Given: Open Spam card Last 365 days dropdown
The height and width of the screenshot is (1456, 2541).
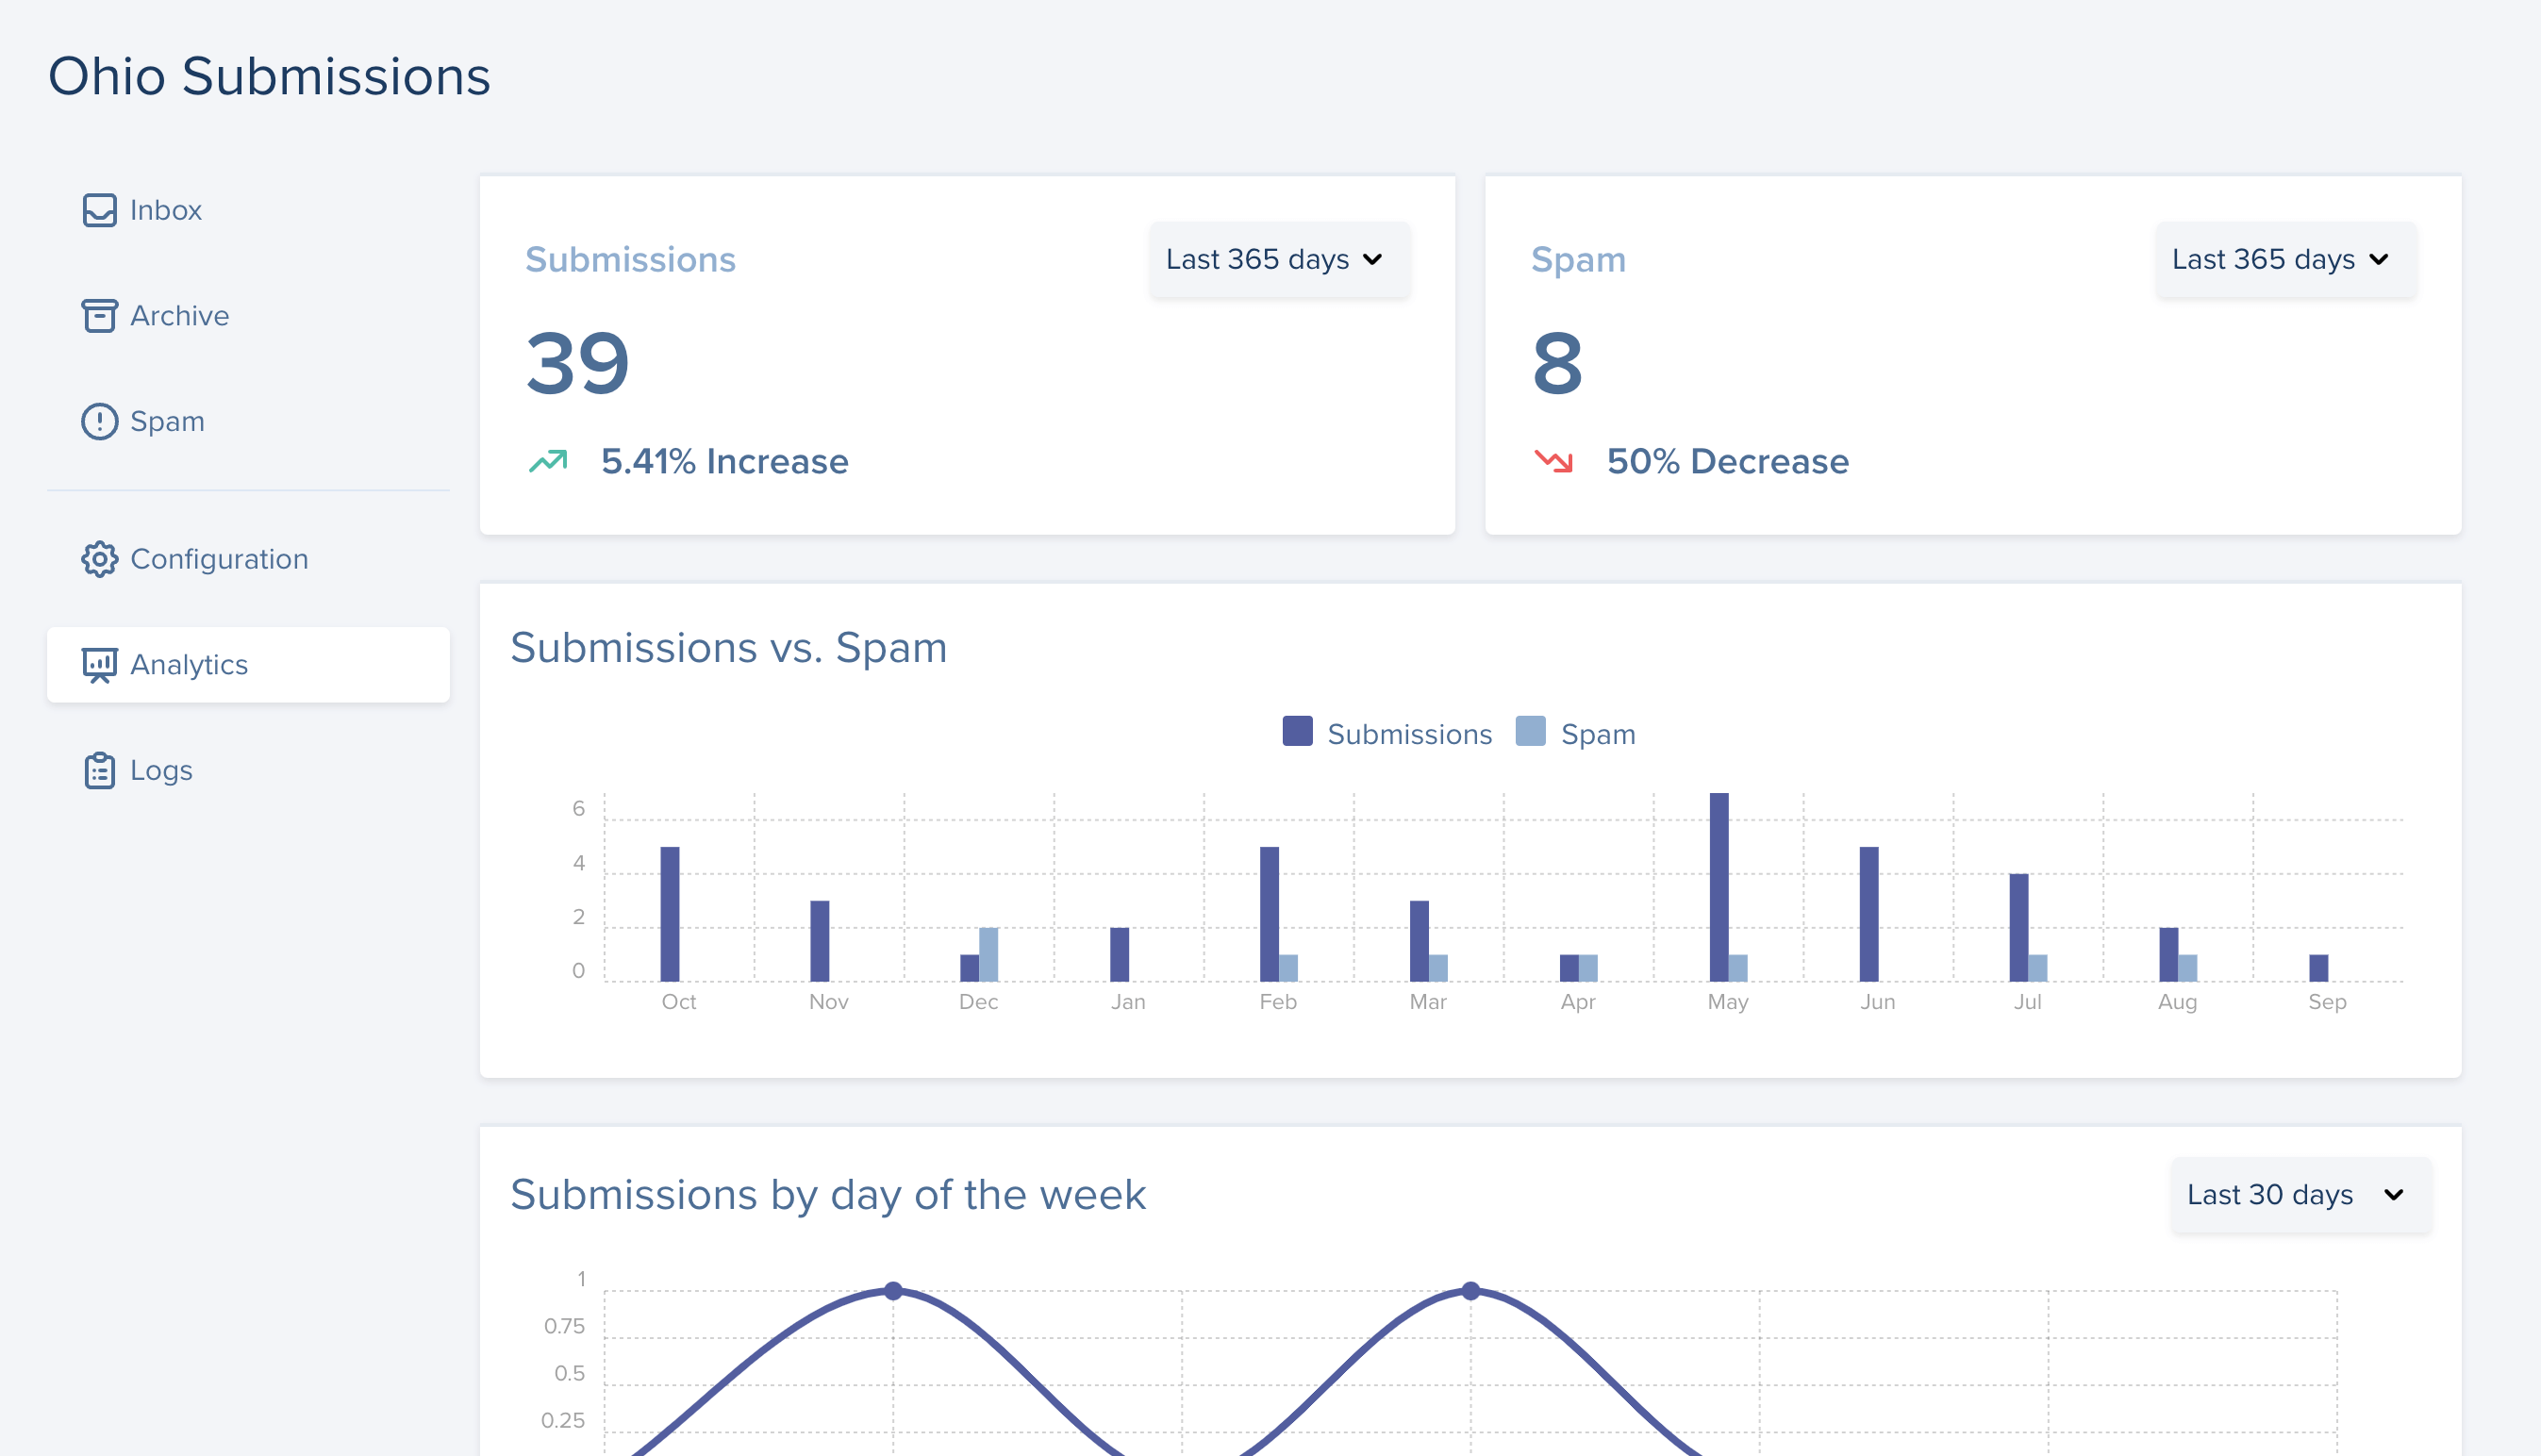Looking at the screenshot, I should tap(2285, 259).
